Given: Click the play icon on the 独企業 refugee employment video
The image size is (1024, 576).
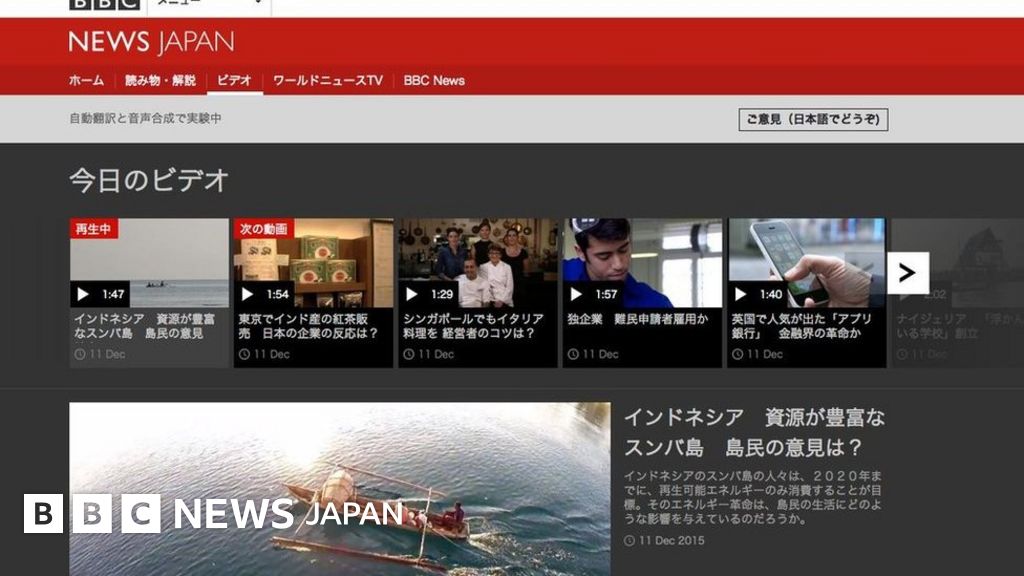Looking at the screenshot, I should click(577, 294).
